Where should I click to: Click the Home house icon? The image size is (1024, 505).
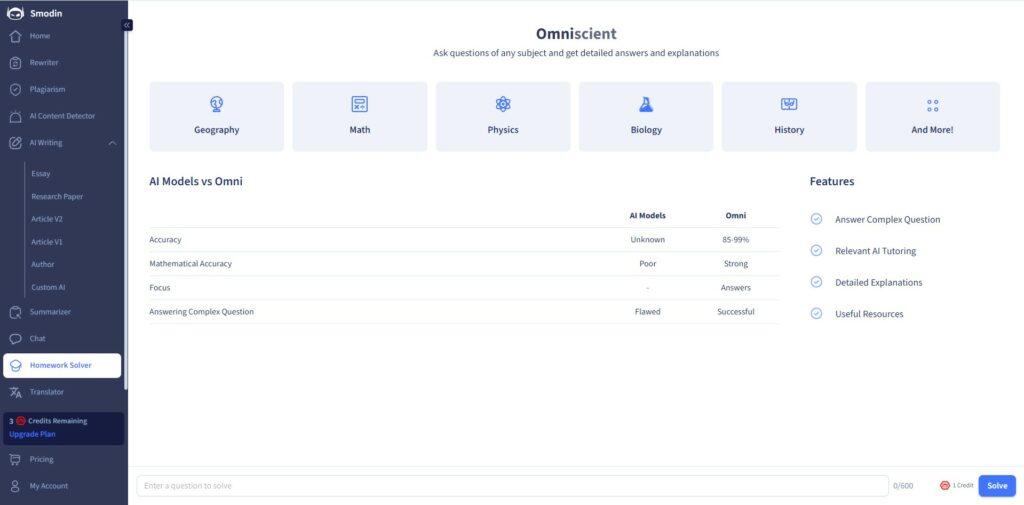(x=16, y=36)
